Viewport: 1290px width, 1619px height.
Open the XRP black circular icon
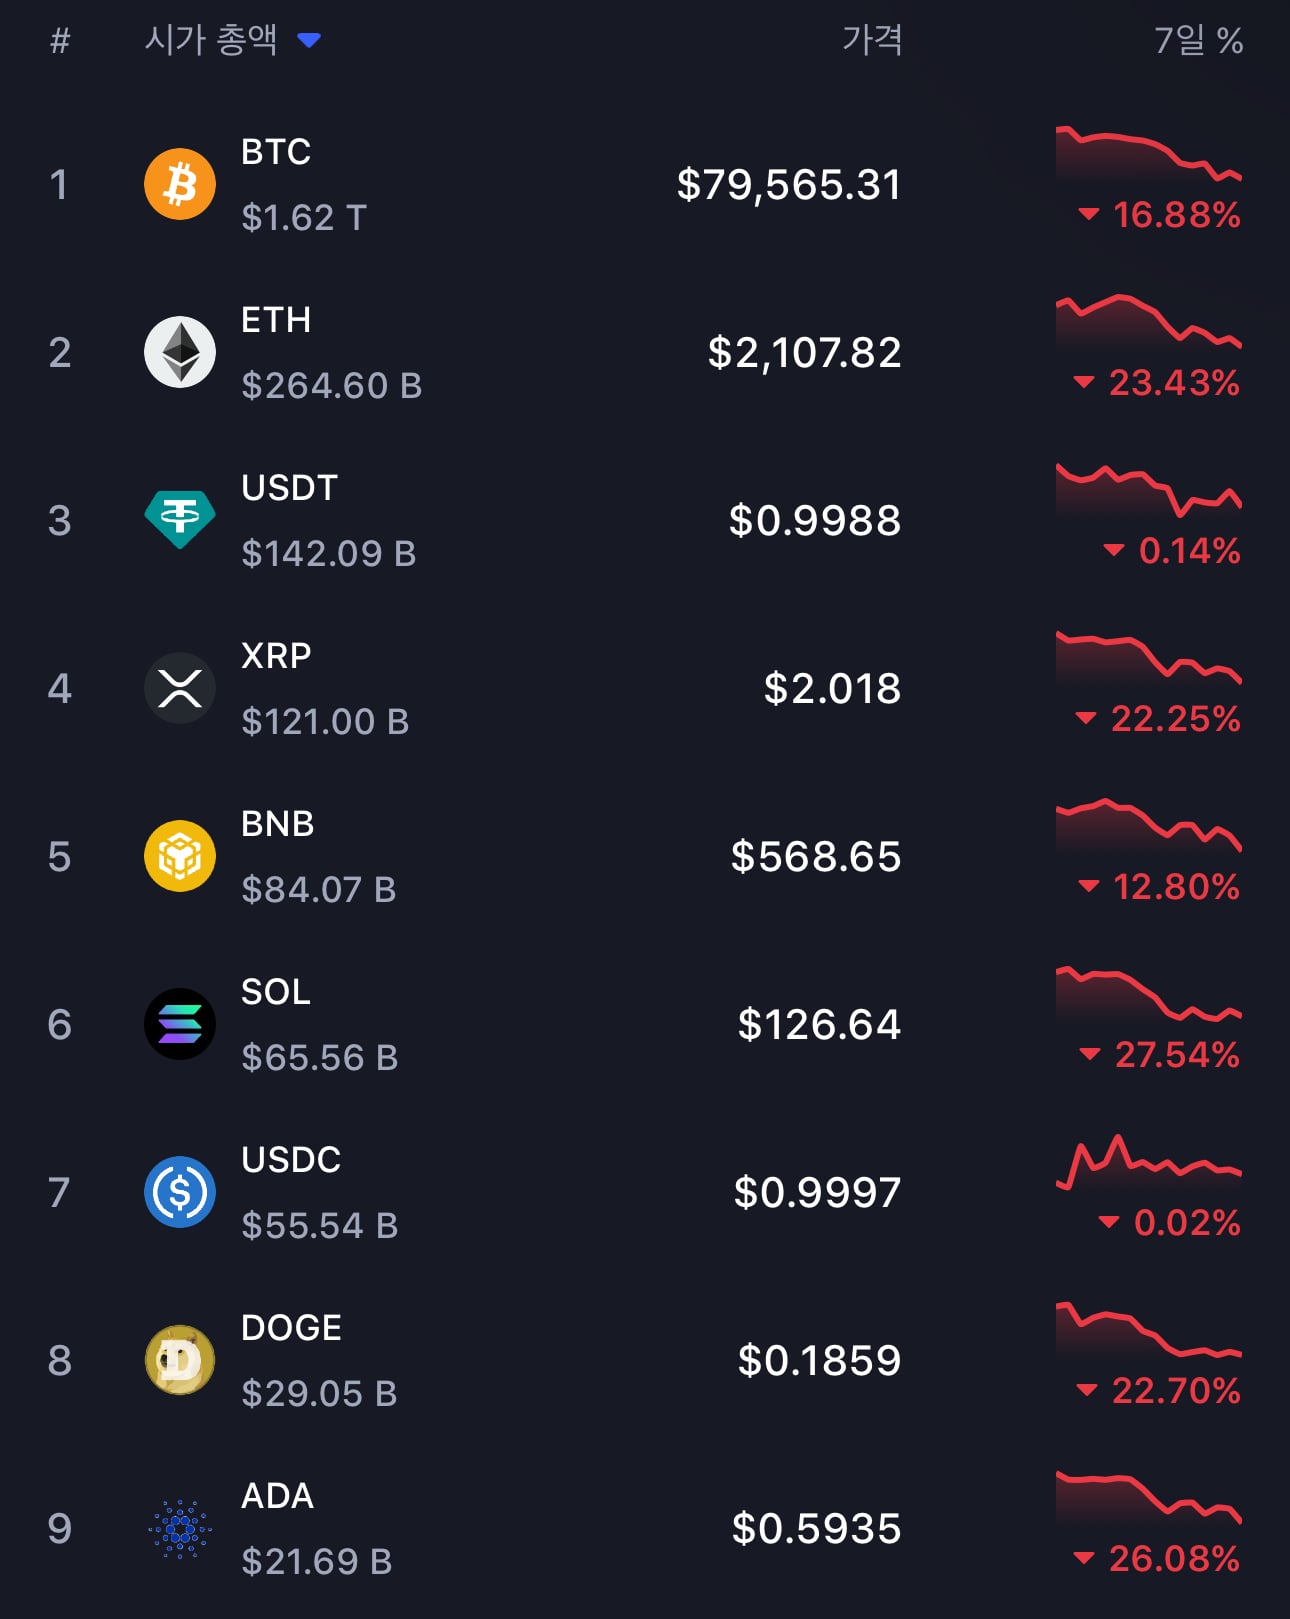tap(180, 688)
